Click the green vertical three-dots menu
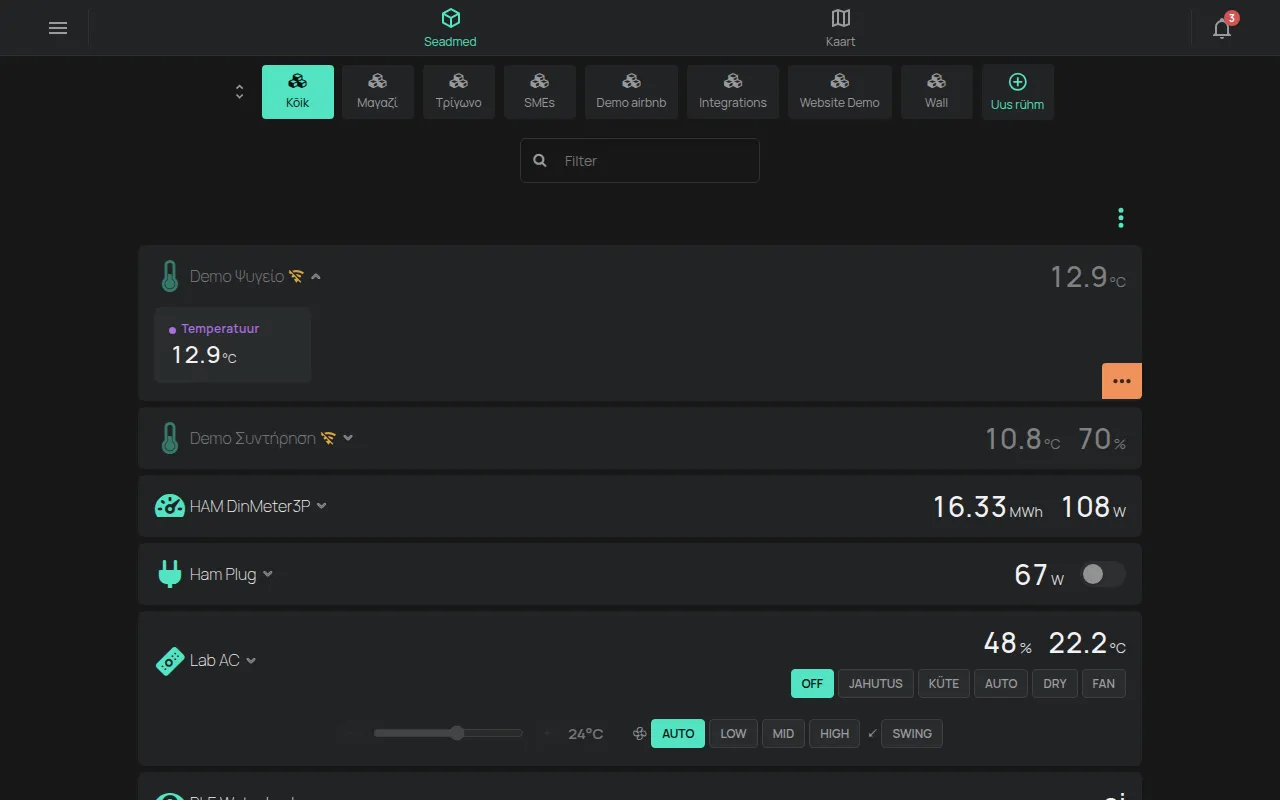Screen dimensions: 1280x800 tap(1120, 217)
